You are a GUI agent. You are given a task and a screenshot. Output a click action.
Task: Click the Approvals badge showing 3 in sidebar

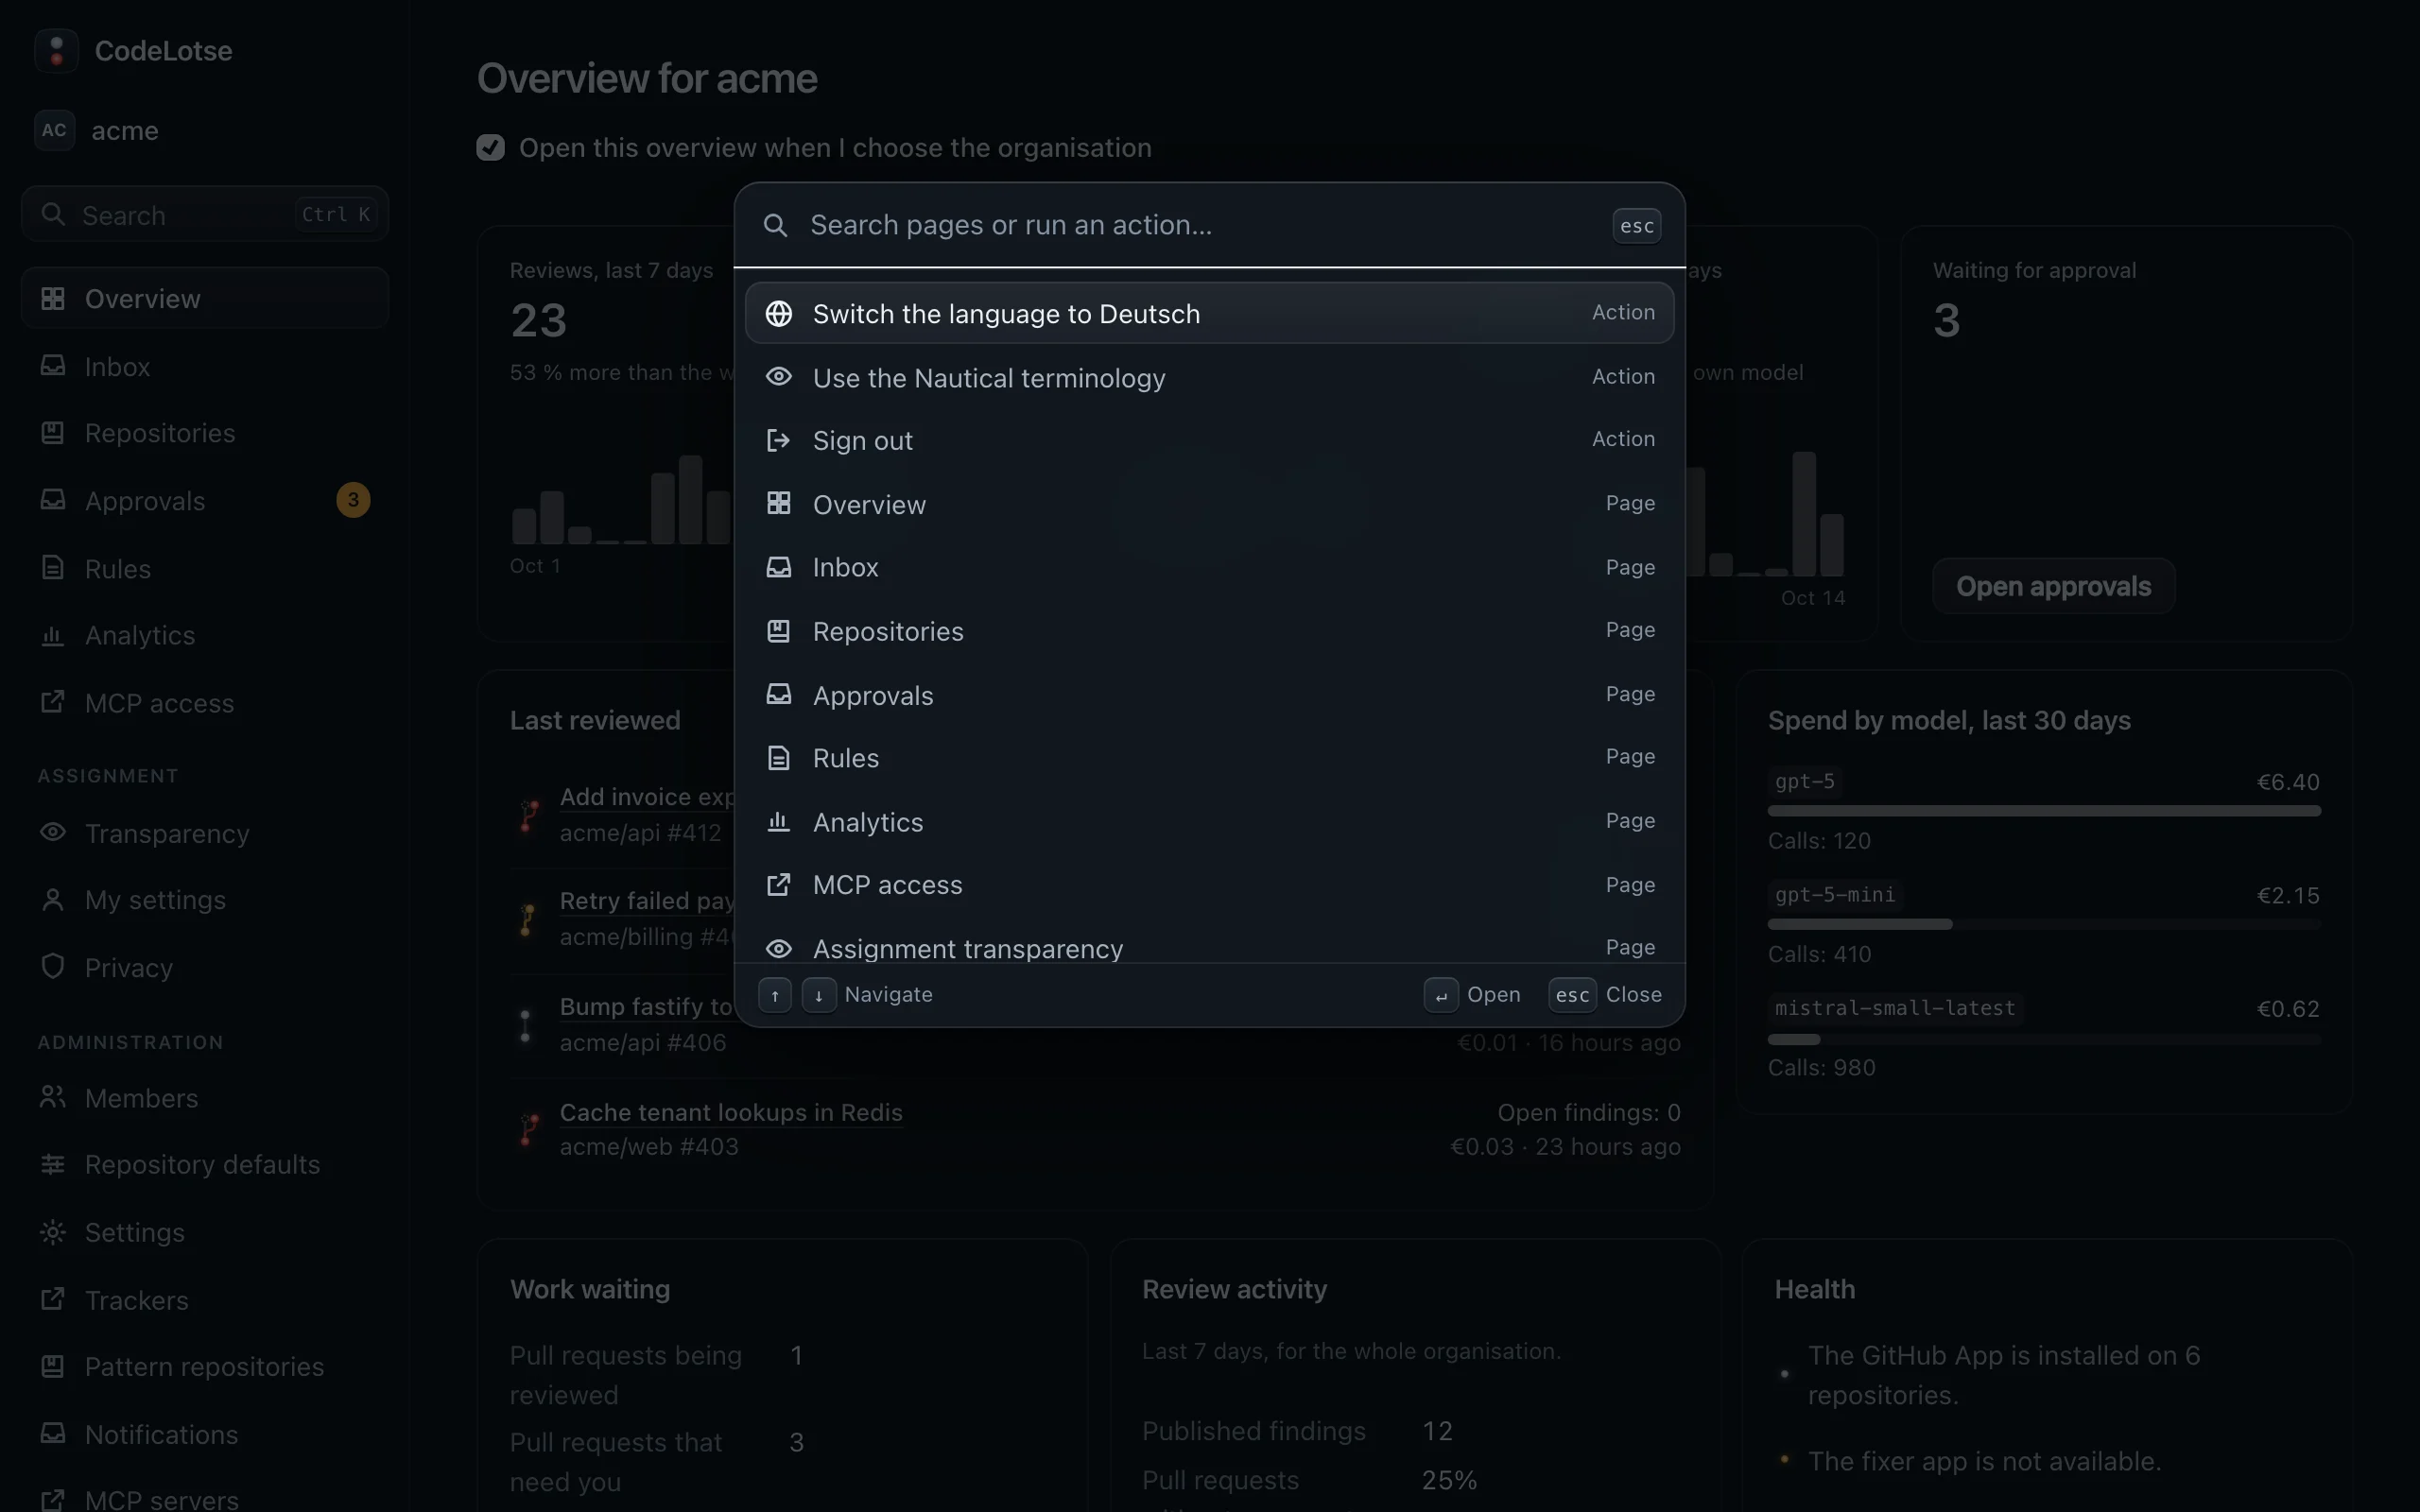pyautogui.click(x=353, y=500)
